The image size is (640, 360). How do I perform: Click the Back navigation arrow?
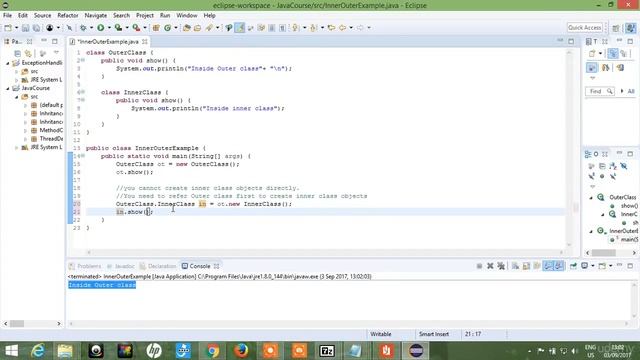click(342, 28)
